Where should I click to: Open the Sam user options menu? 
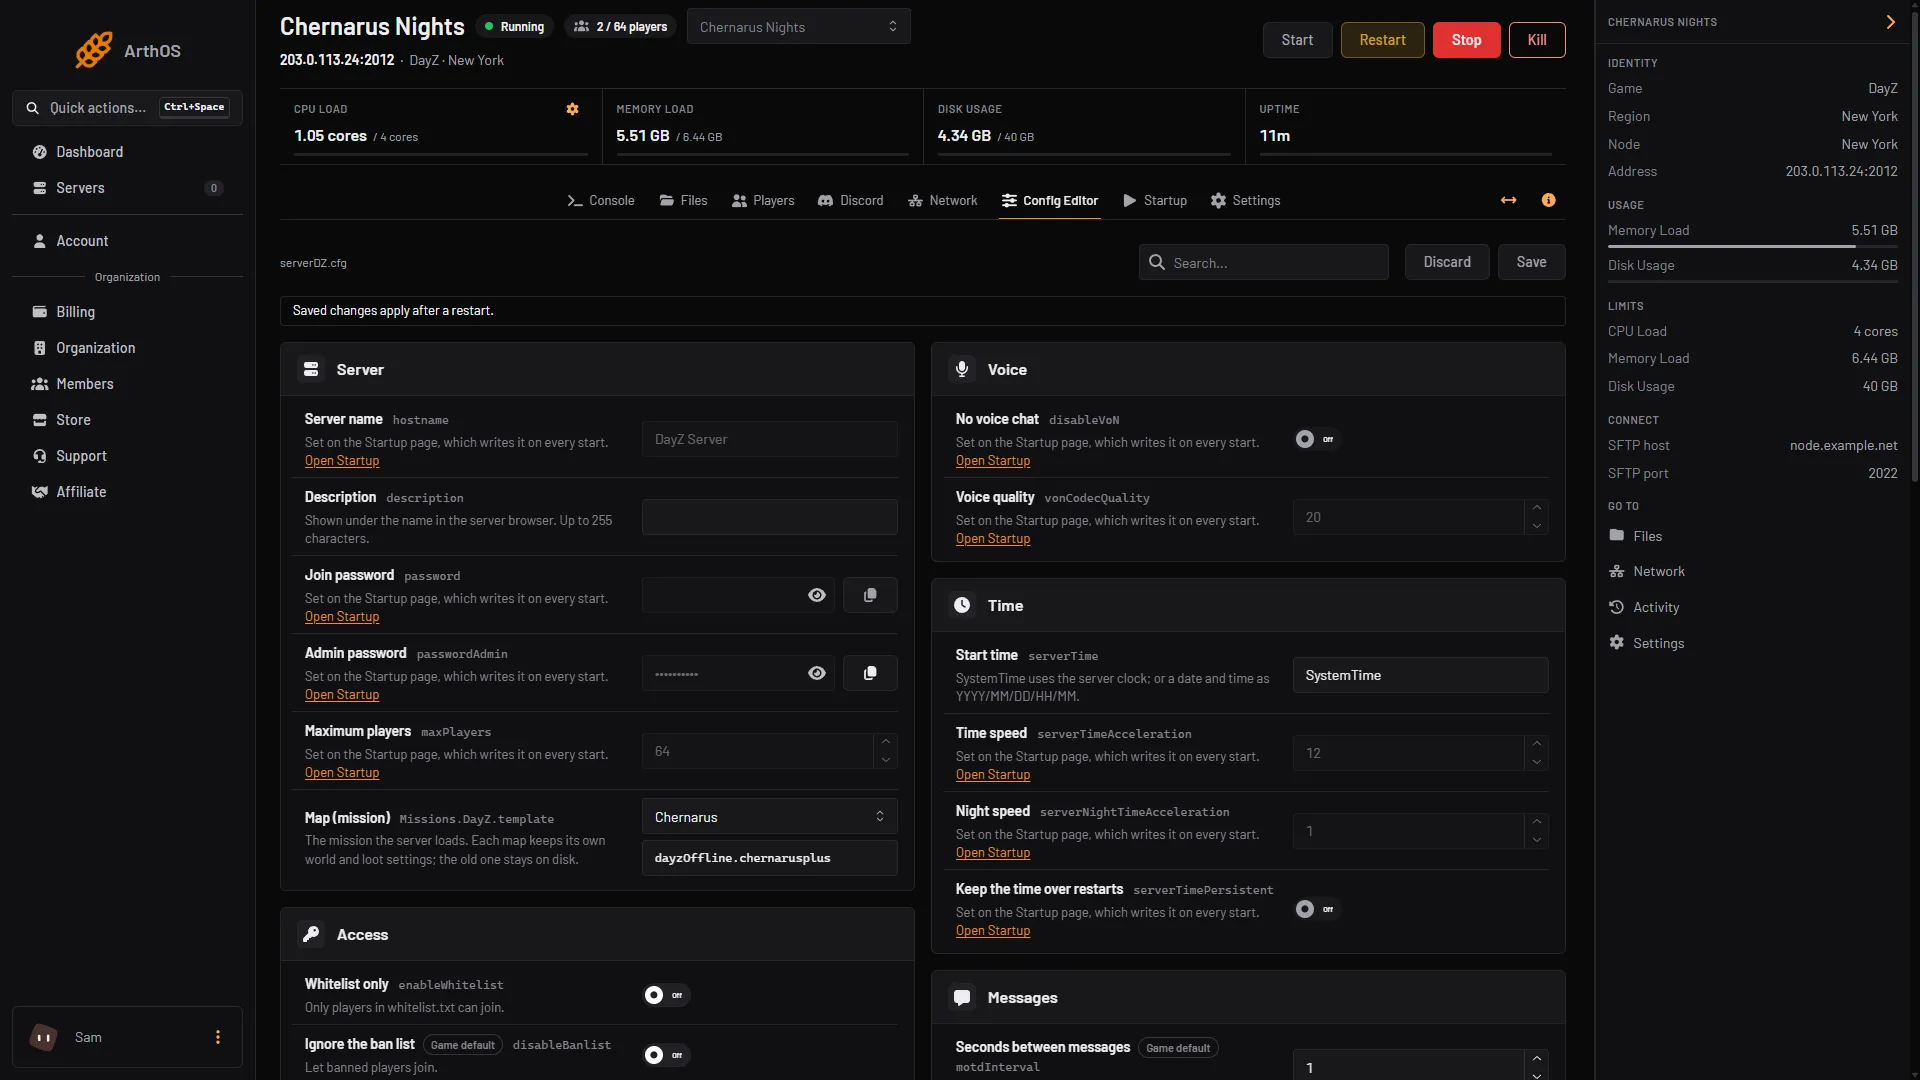coord(218,1037)
